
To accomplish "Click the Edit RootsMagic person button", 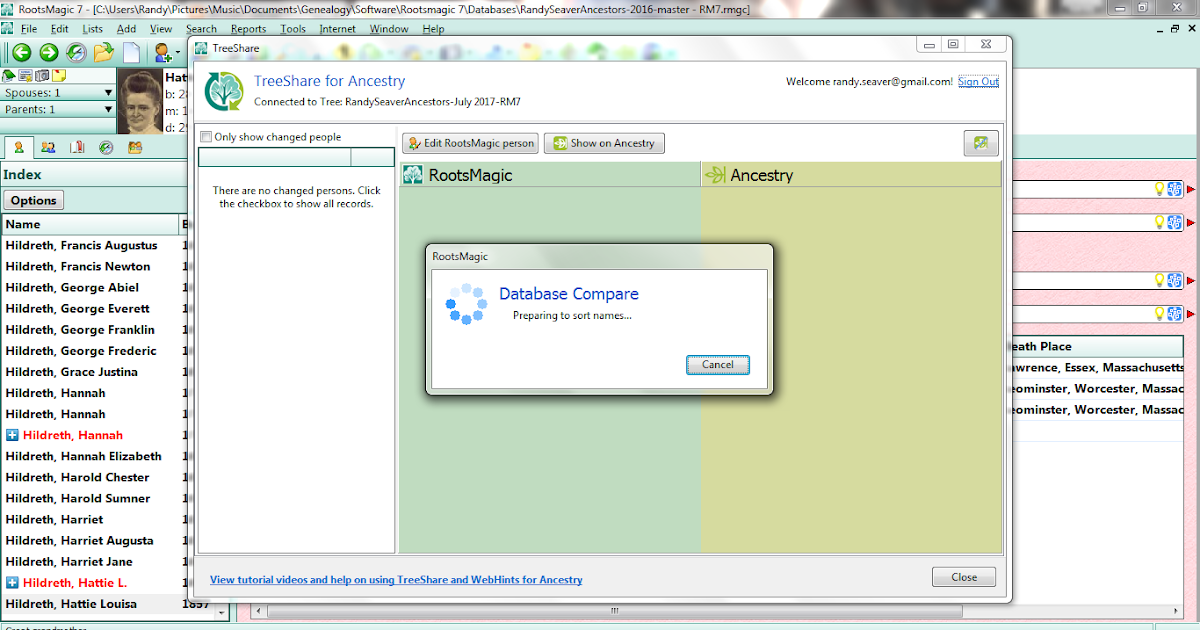I will pos(470,143).
